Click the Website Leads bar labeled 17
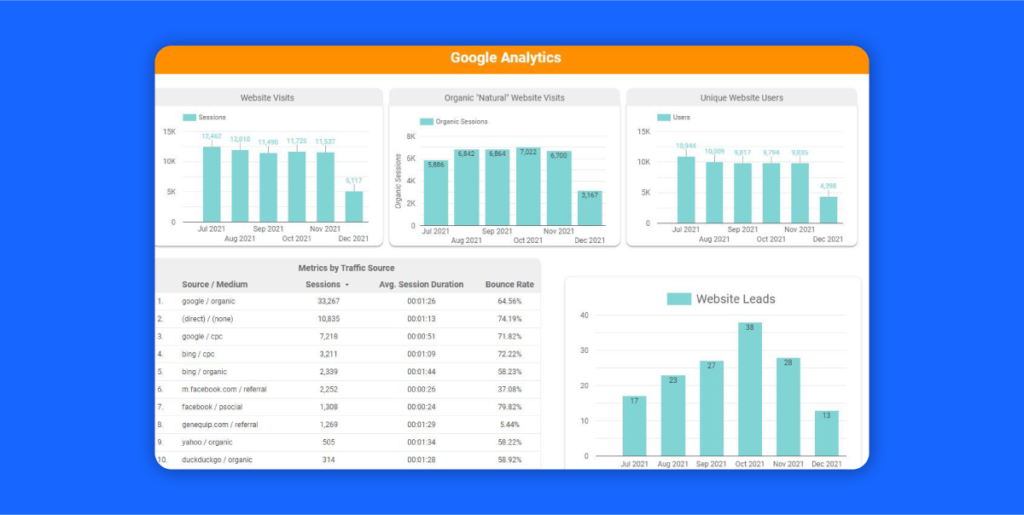 click(x=634, y=426)
